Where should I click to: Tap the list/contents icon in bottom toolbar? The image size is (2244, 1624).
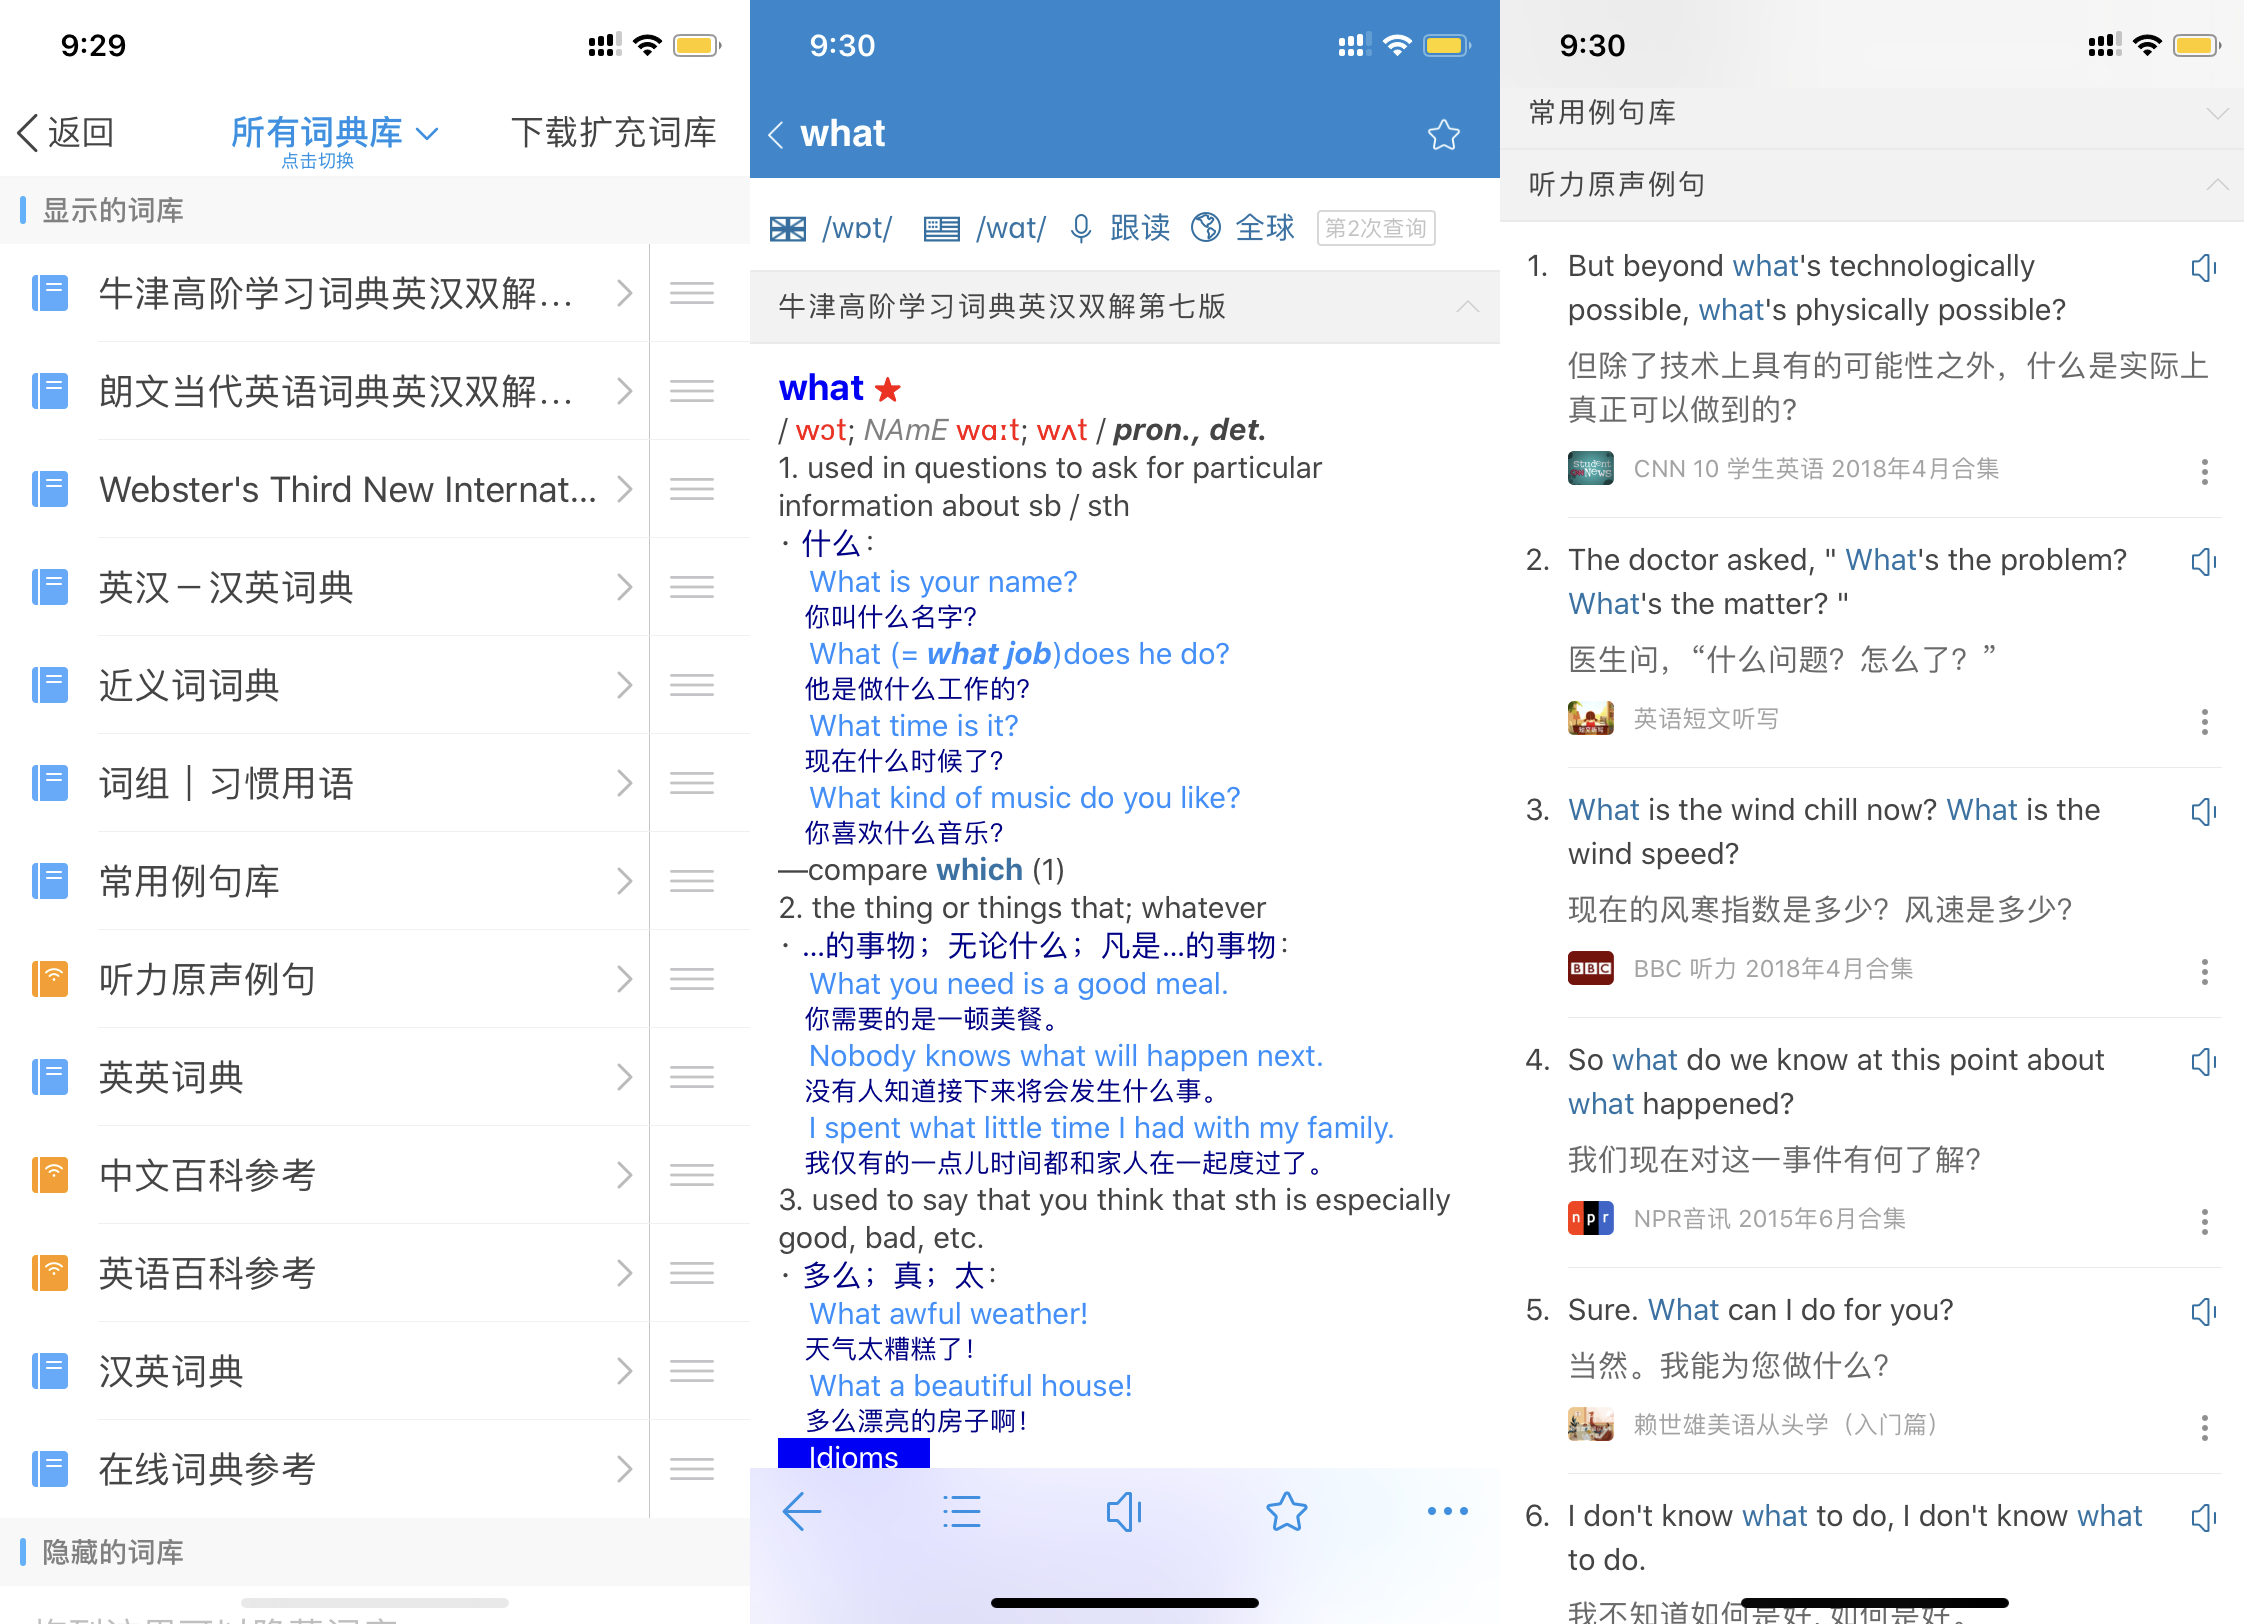coord(963,1514)
